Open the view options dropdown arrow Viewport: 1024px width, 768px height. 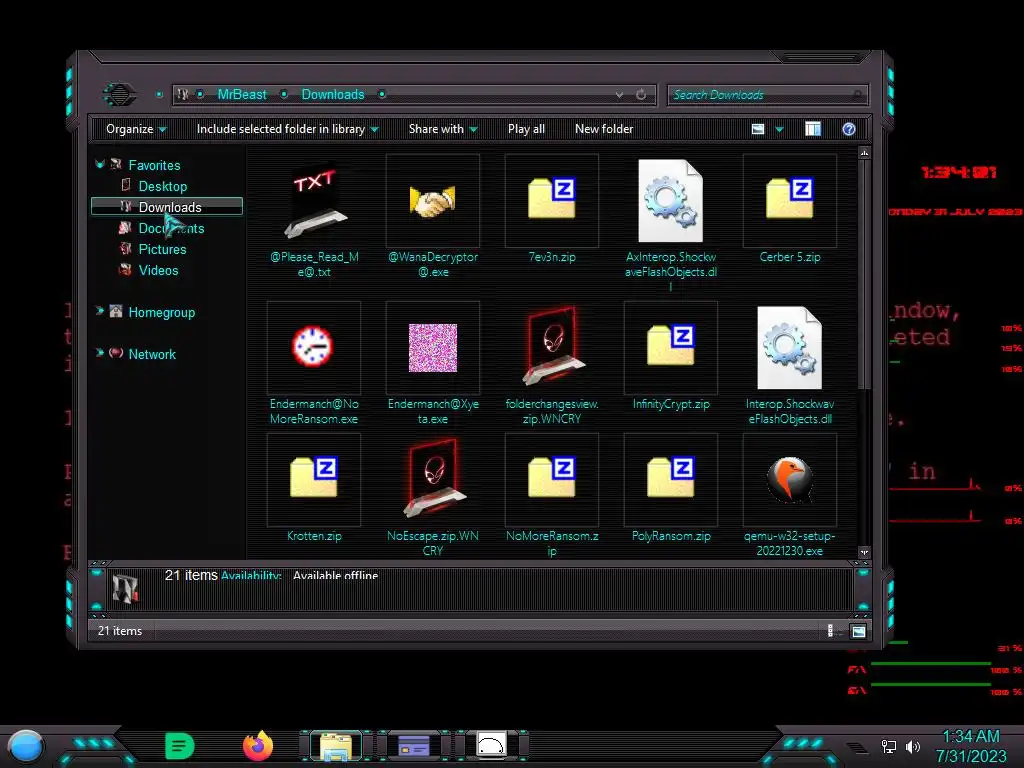coord(779,129)
